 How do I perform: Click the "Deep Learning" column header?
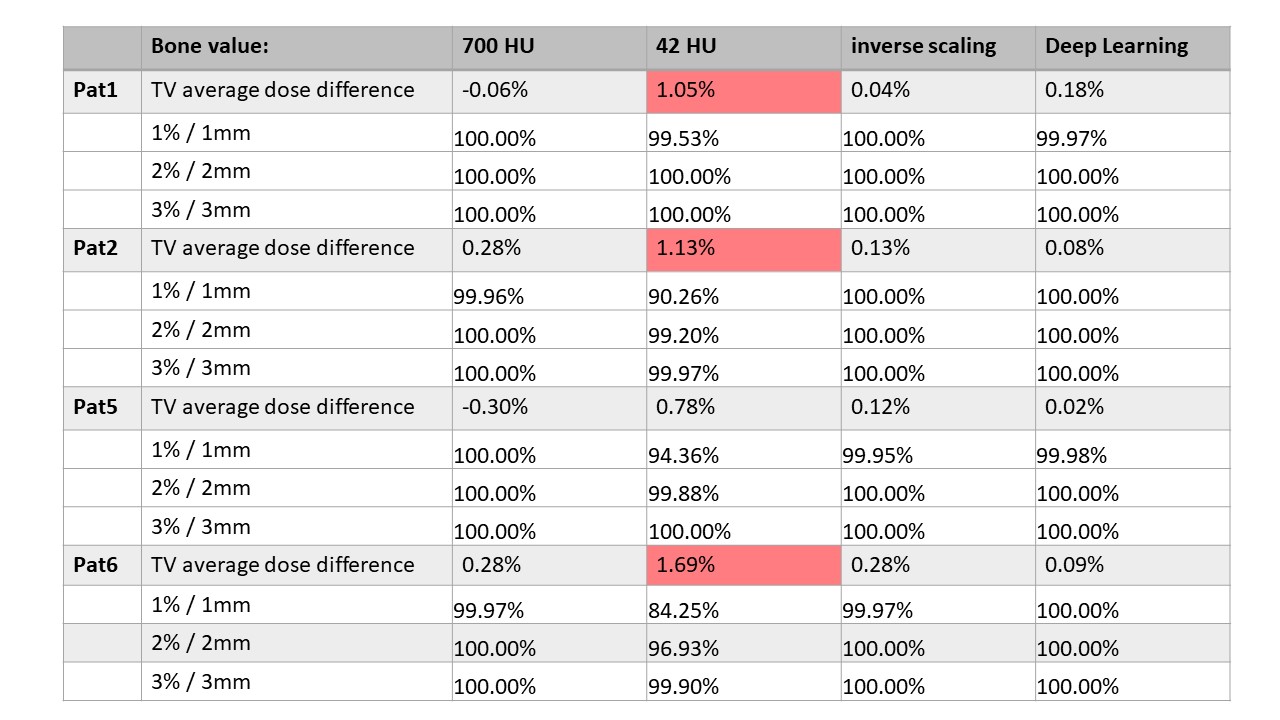1116,46
